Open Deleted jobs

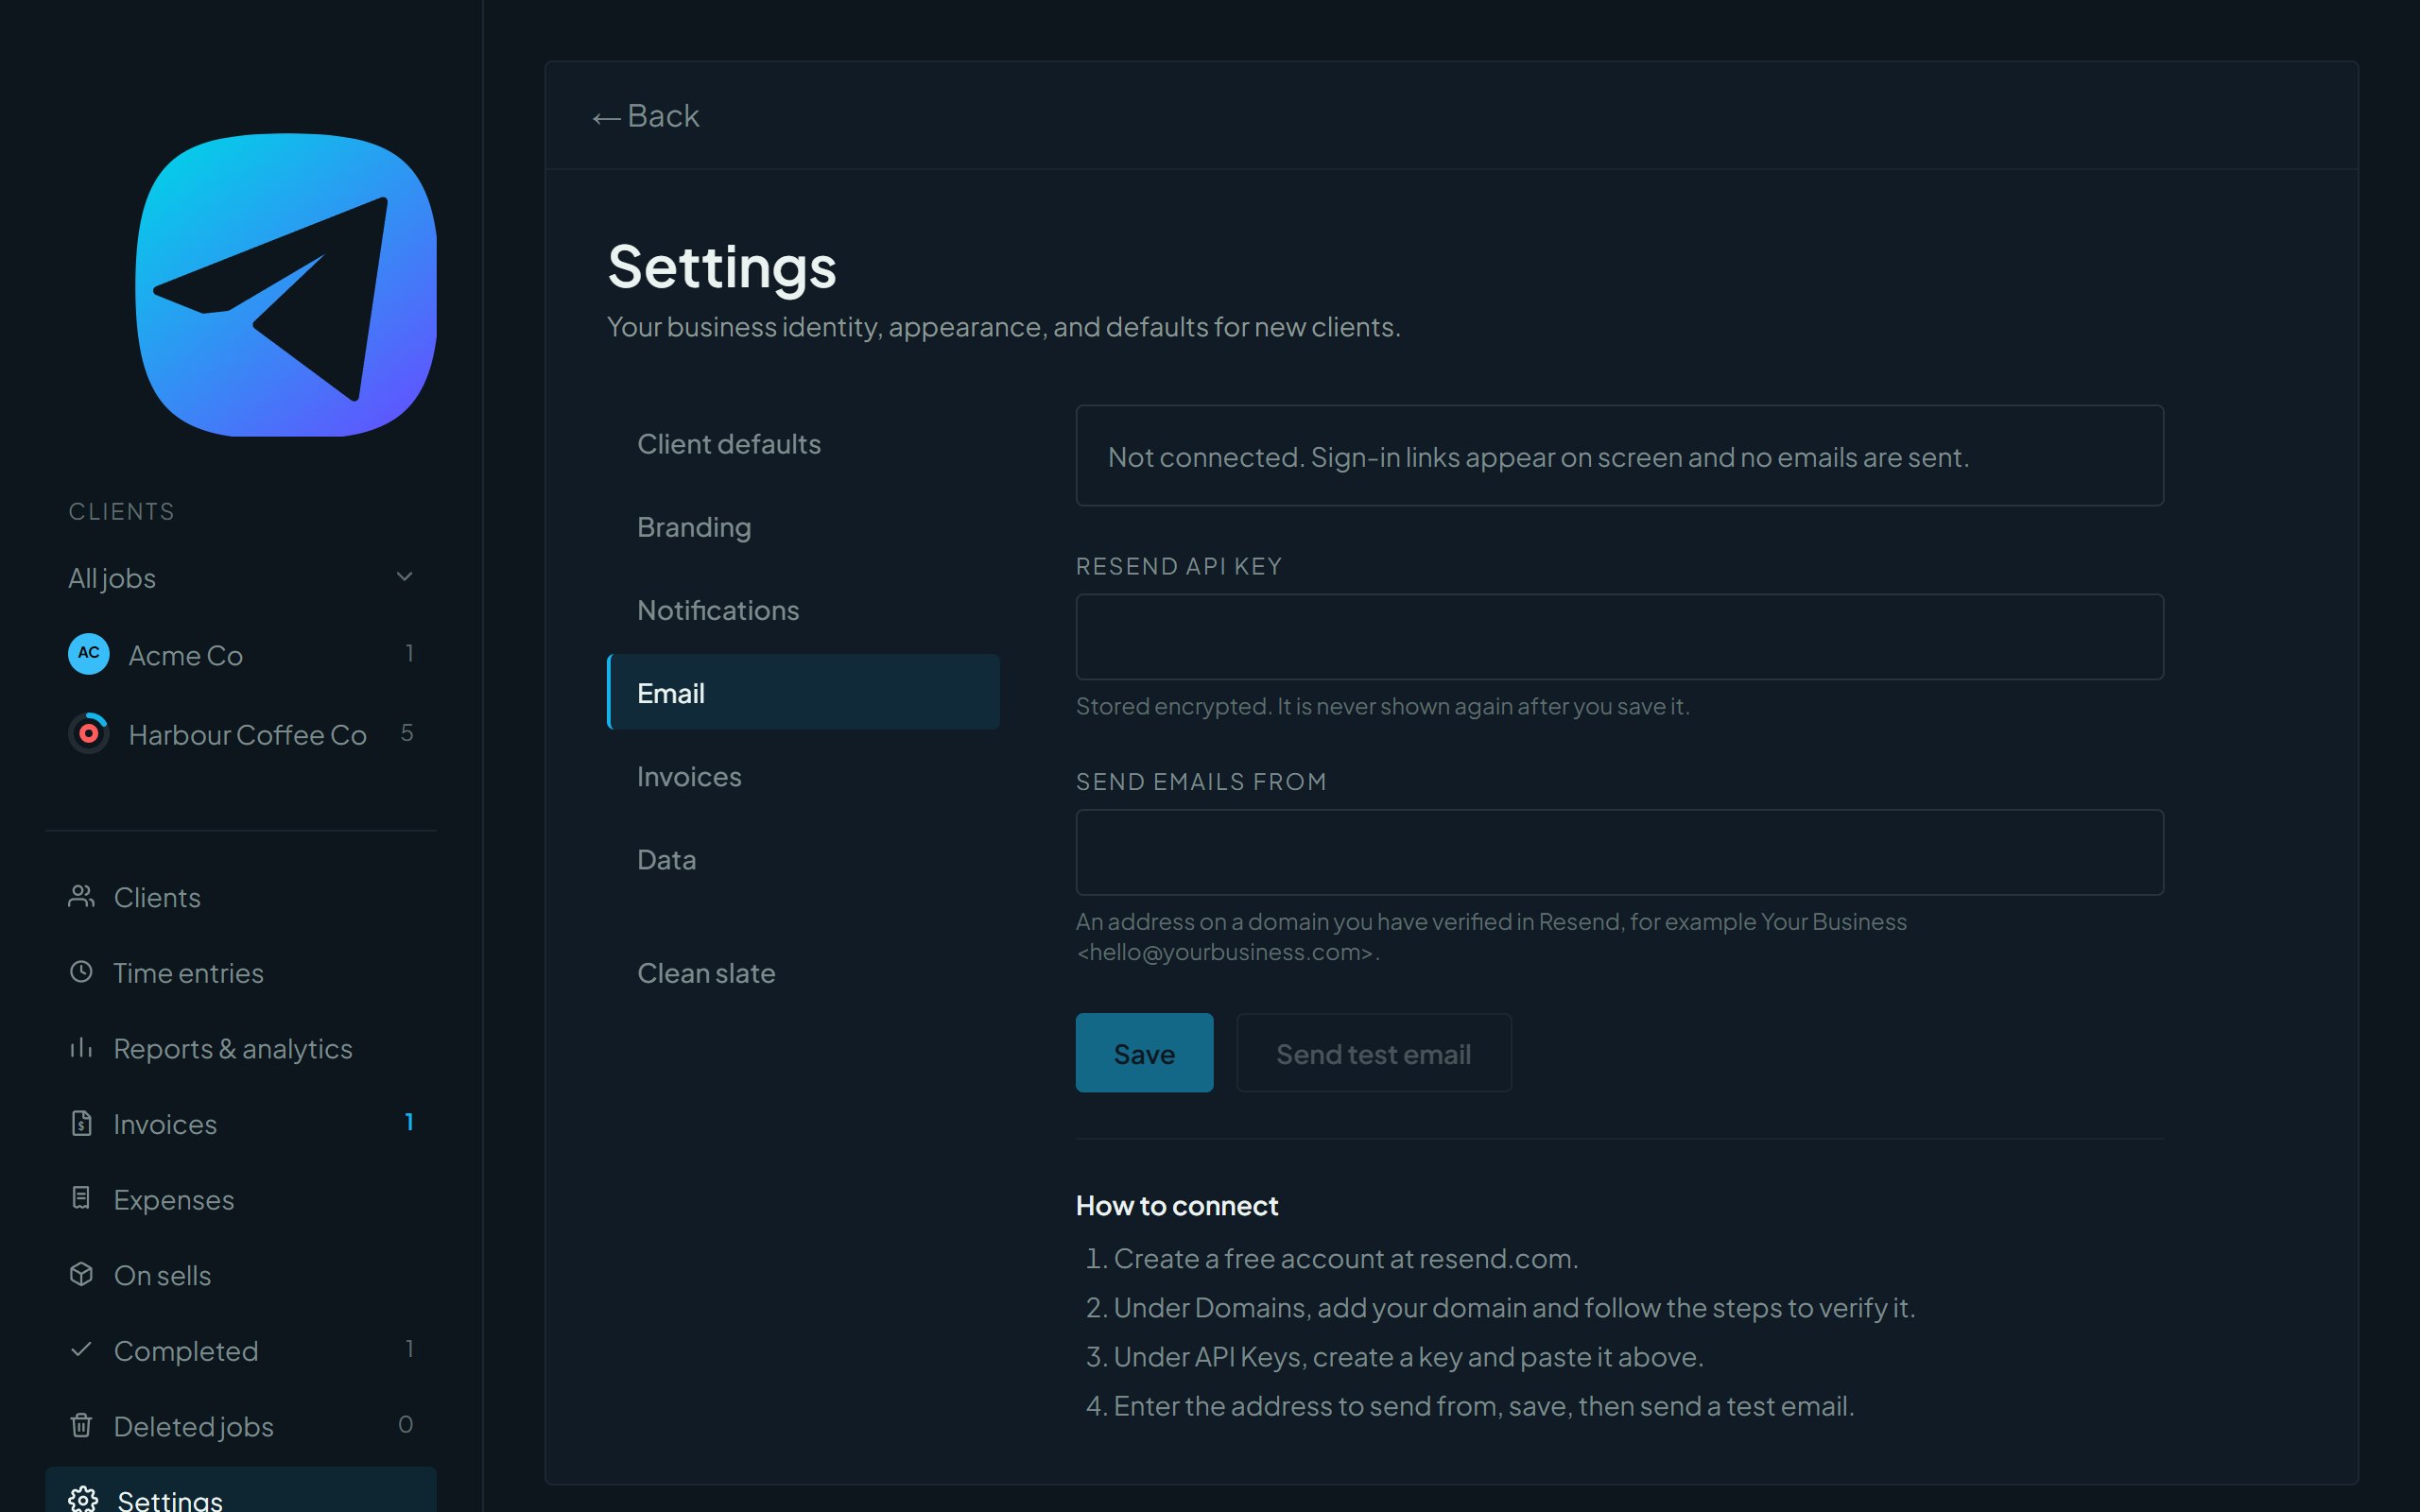[x=241, y=1426]
